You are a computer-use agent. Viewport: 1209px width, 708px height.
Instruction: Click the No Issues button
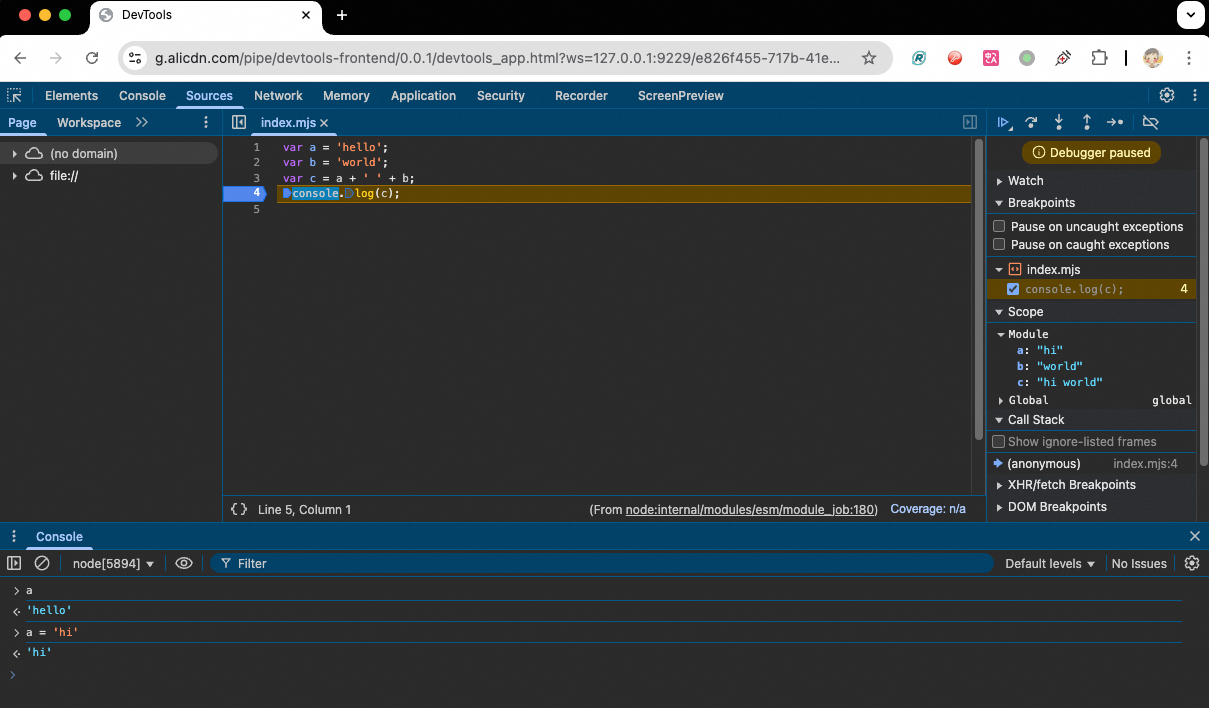[x=1139, y=563]
